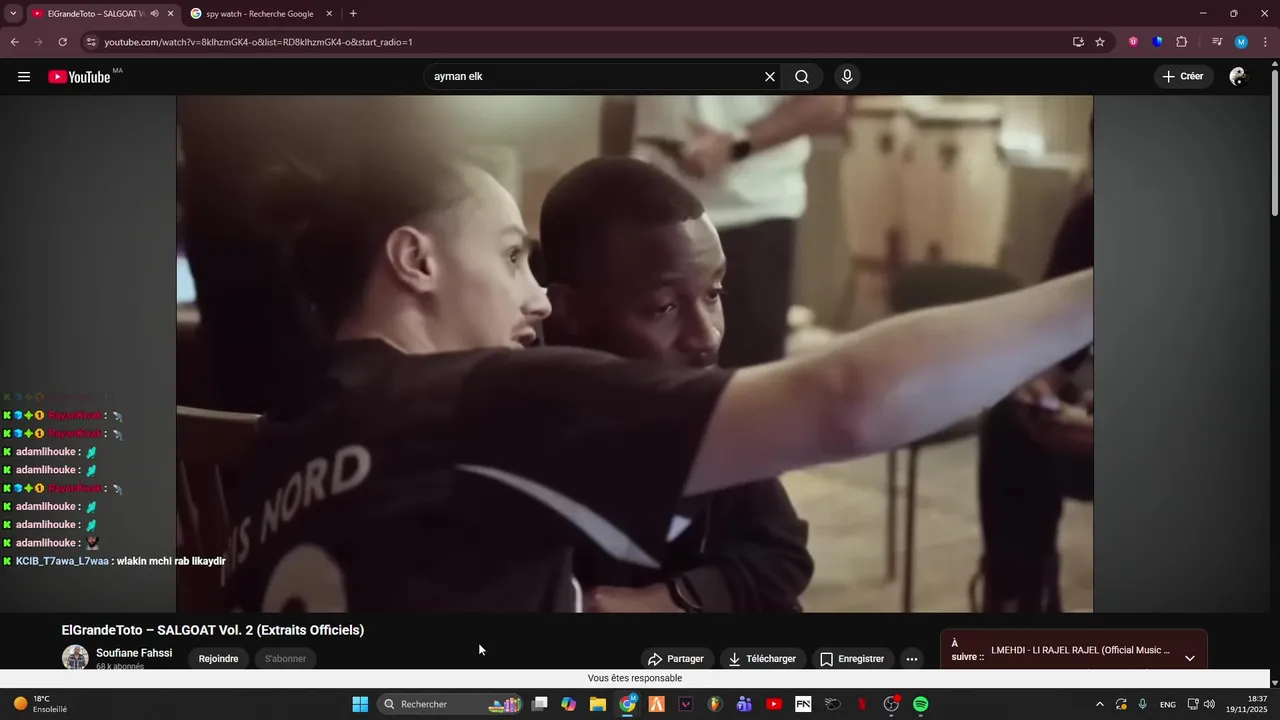Open the tray volume and network quick settings

(1201, 704)
